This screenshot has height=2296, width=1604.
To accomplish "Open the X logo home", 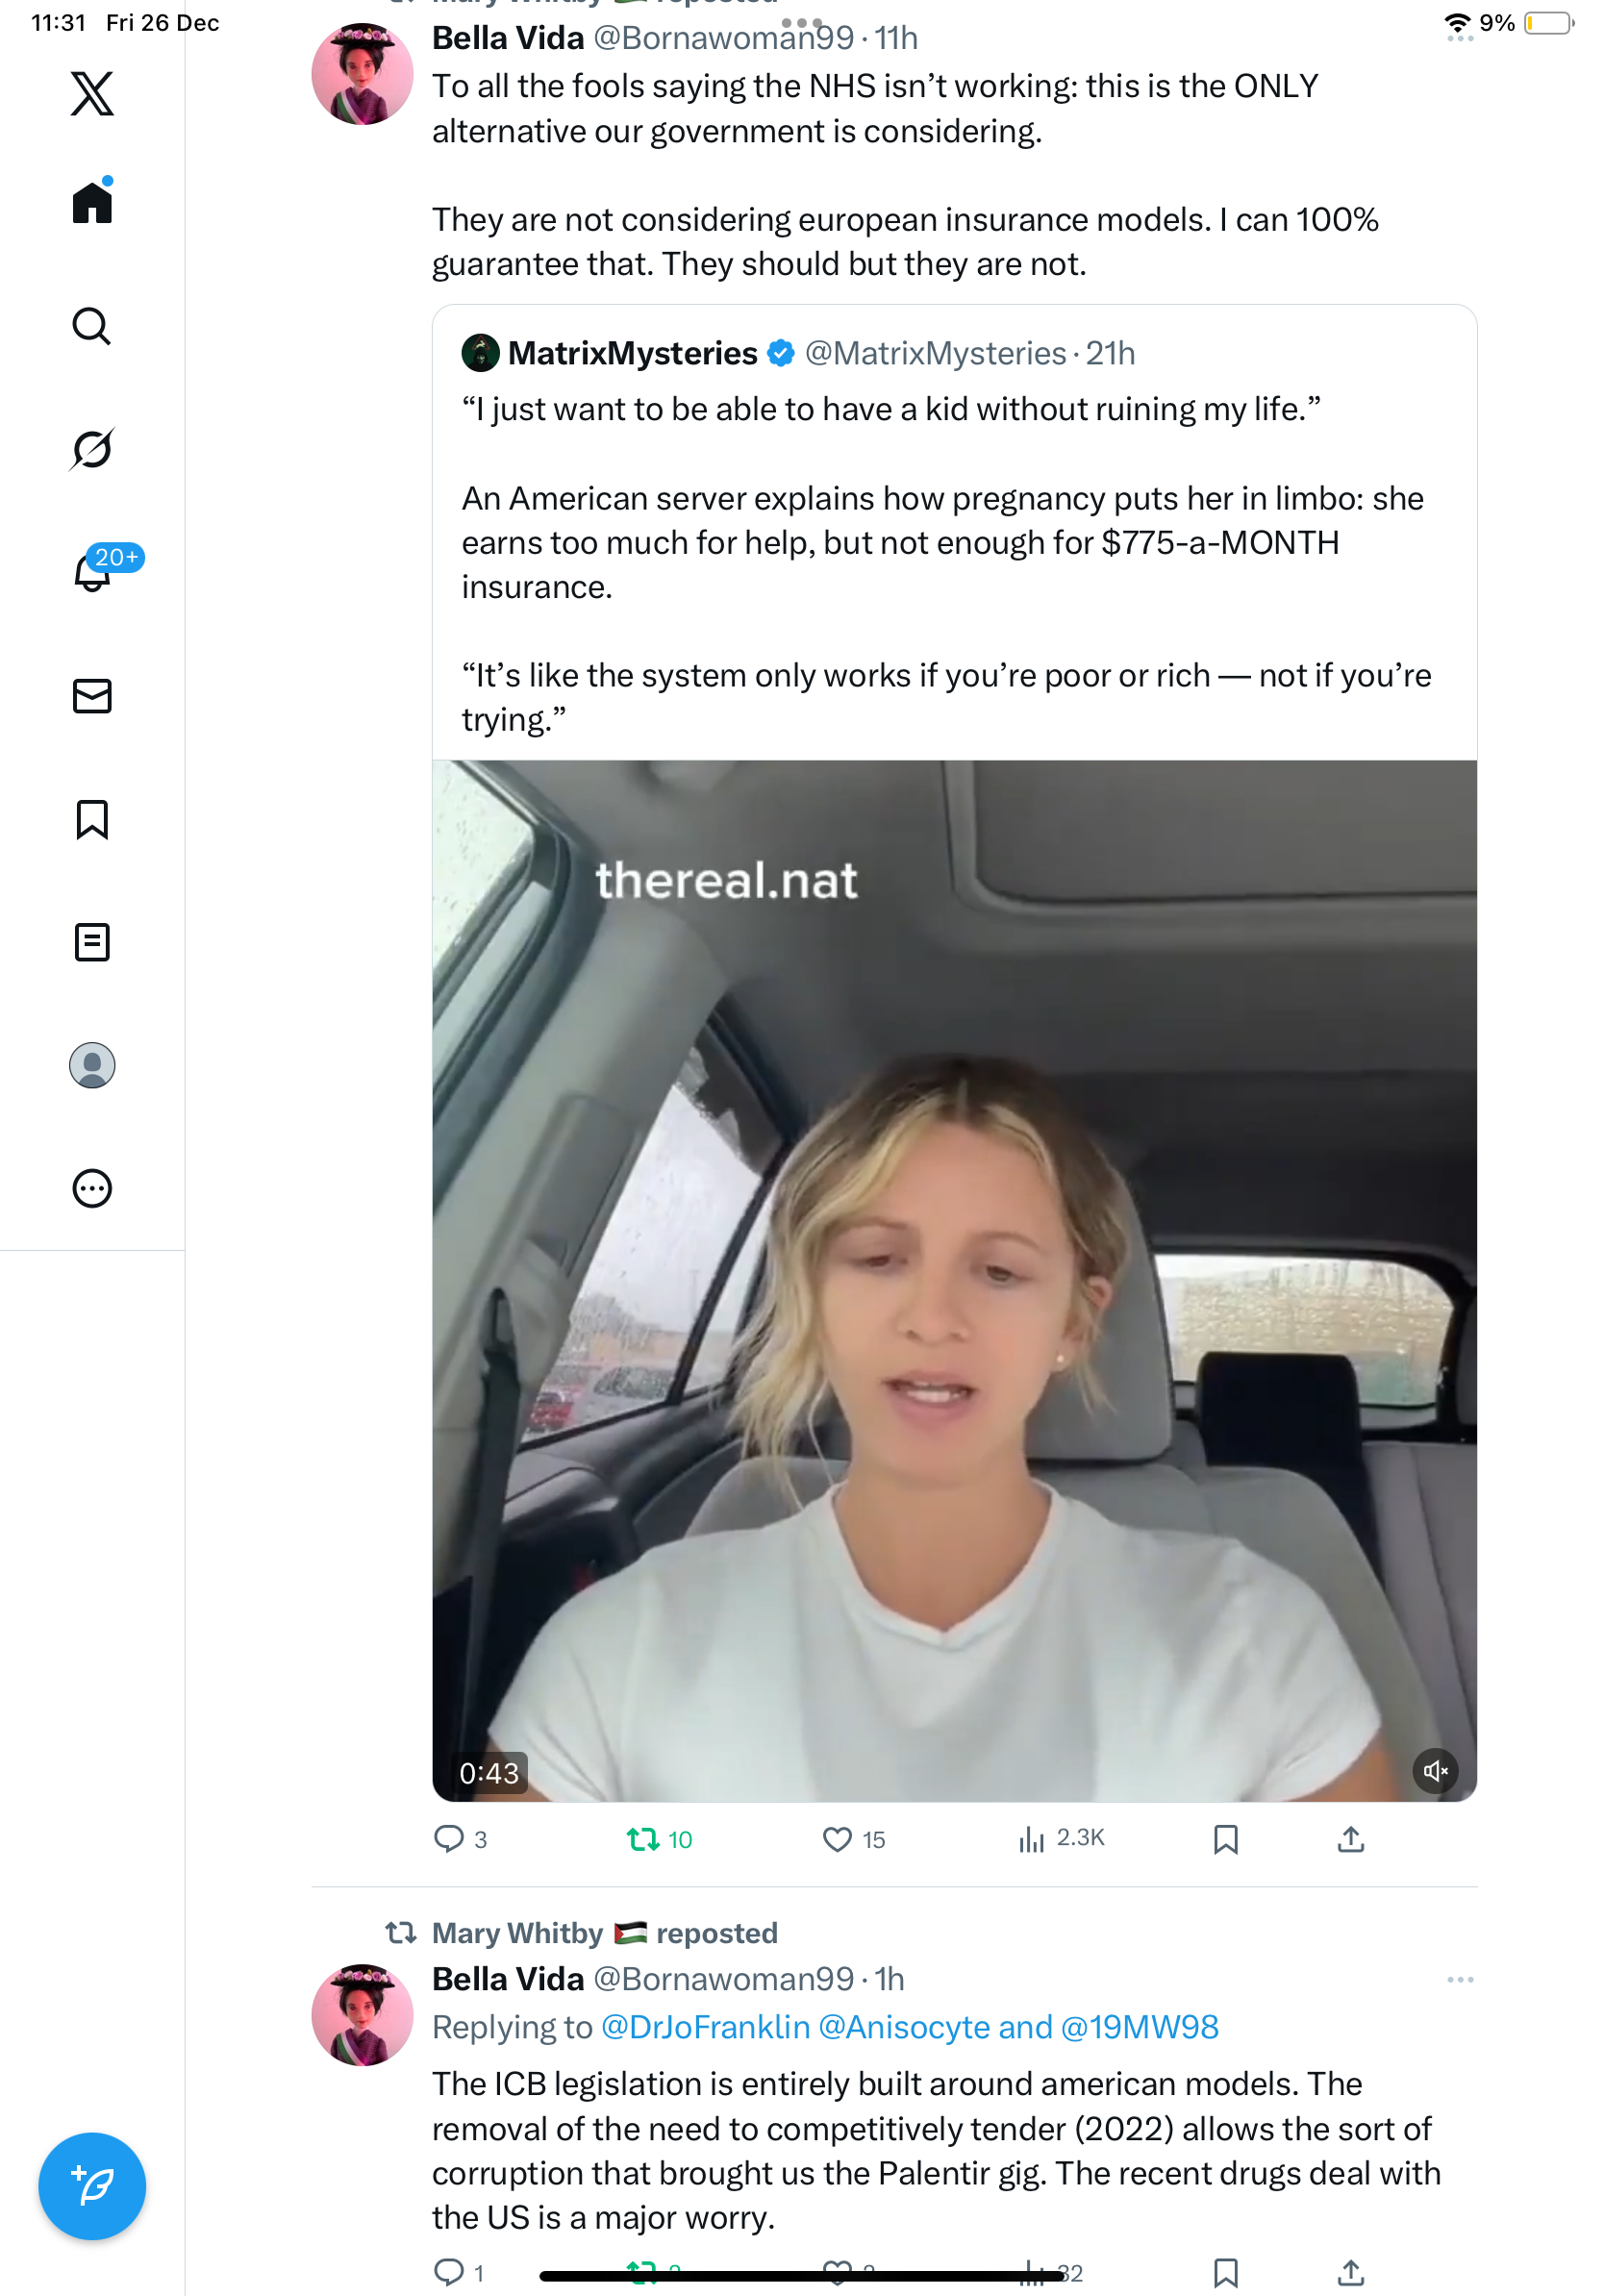I will (x=92, y=94).
